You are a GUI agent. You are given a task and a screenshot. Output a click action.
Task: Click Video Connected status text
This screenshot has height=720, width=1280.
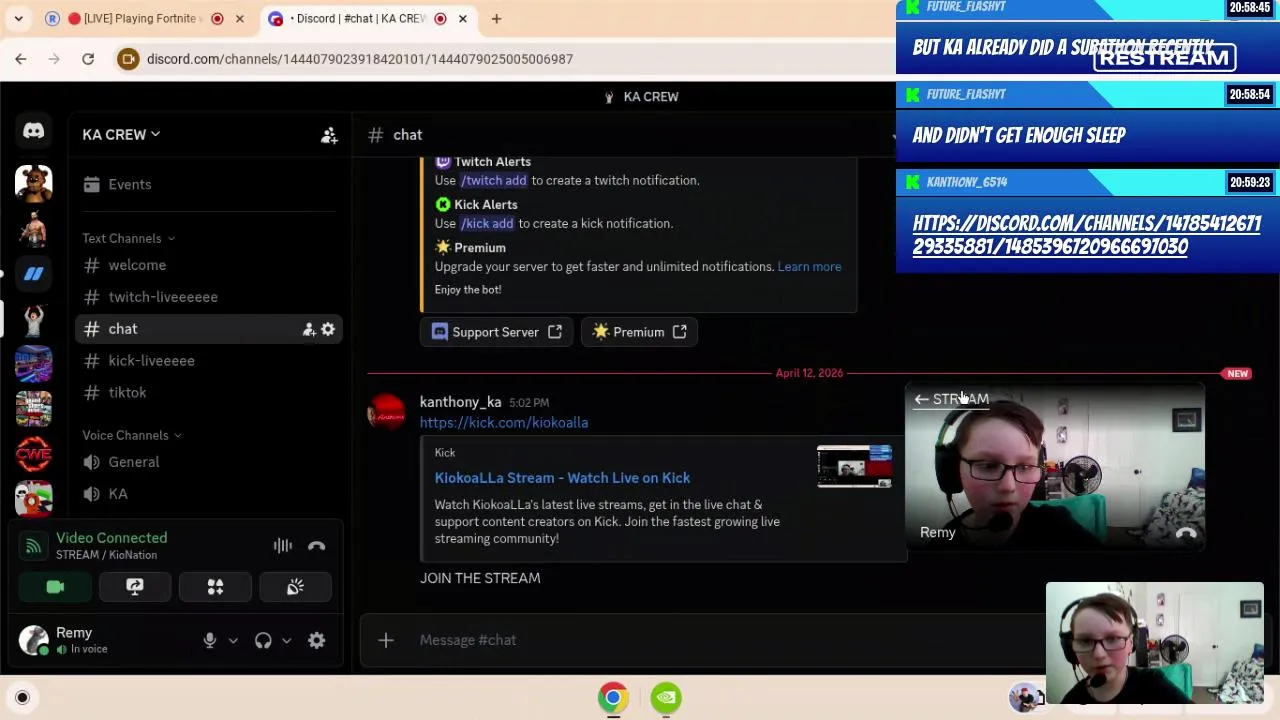[111, 538]
